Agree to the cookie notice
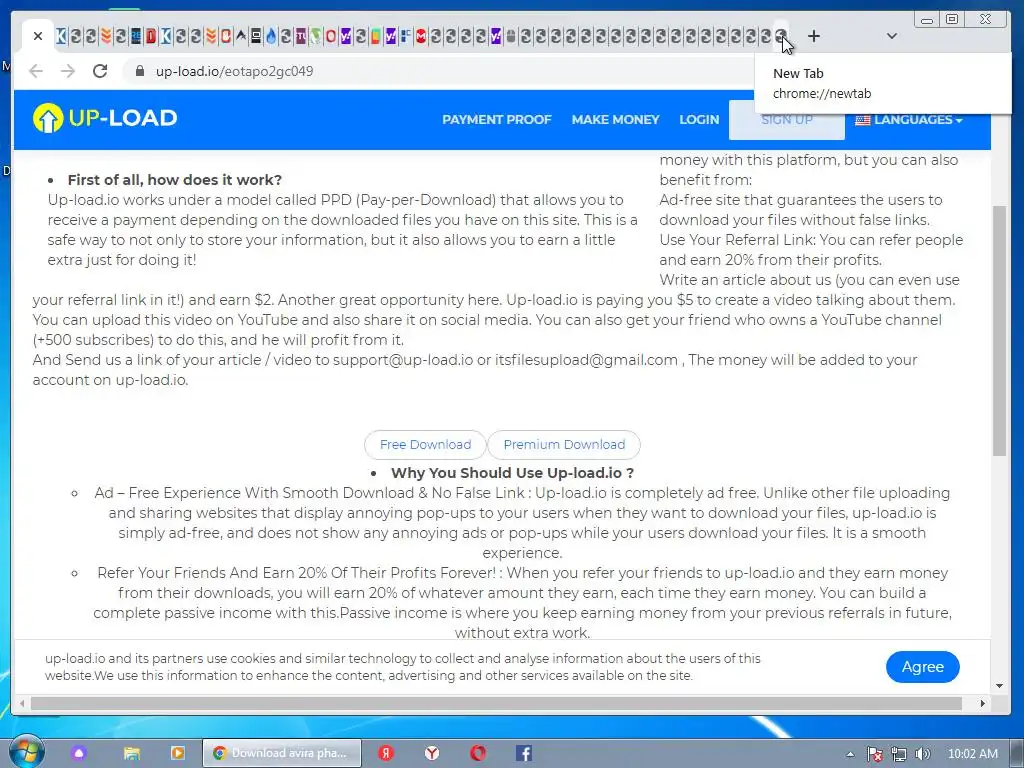 point(922,667)
